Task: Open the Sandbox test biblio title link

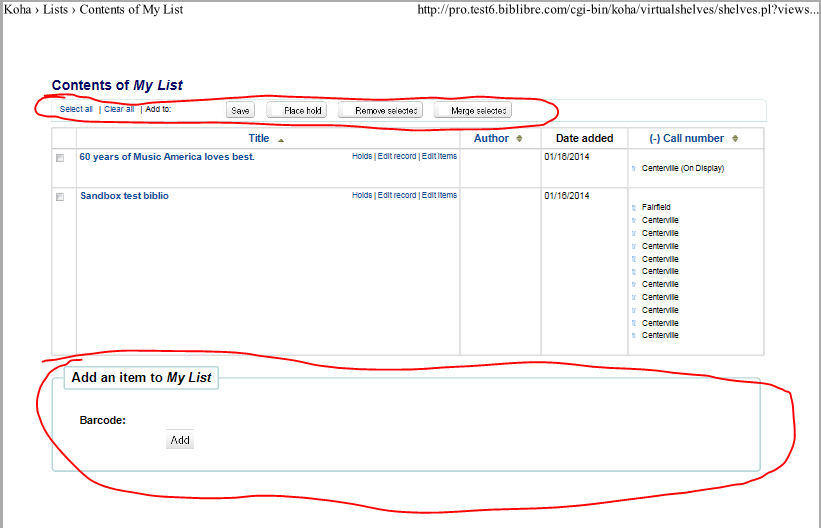Action: pos(124,196)
